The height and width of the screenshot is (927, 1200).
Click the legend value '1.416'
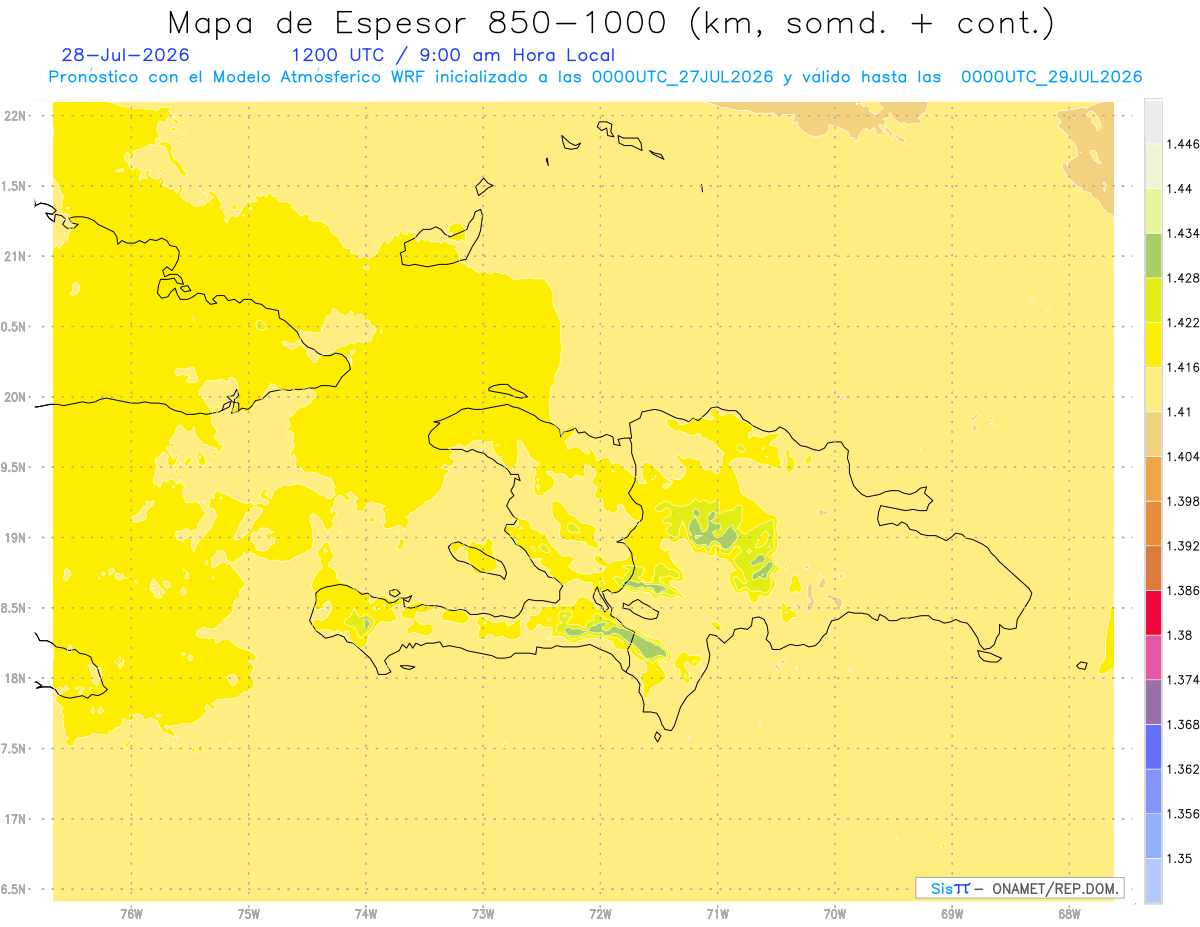tap(1182, 367)
